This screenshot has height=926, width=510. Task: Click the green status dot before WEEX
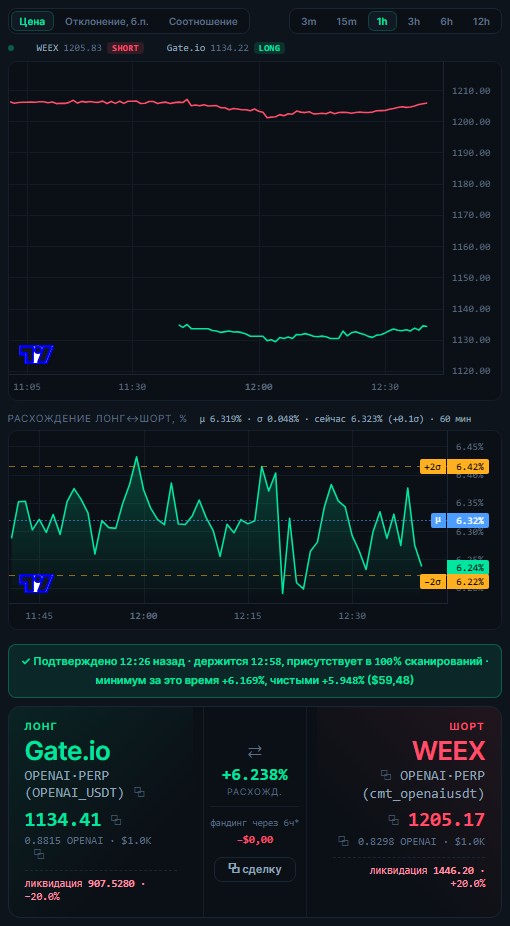coord(11,48)
